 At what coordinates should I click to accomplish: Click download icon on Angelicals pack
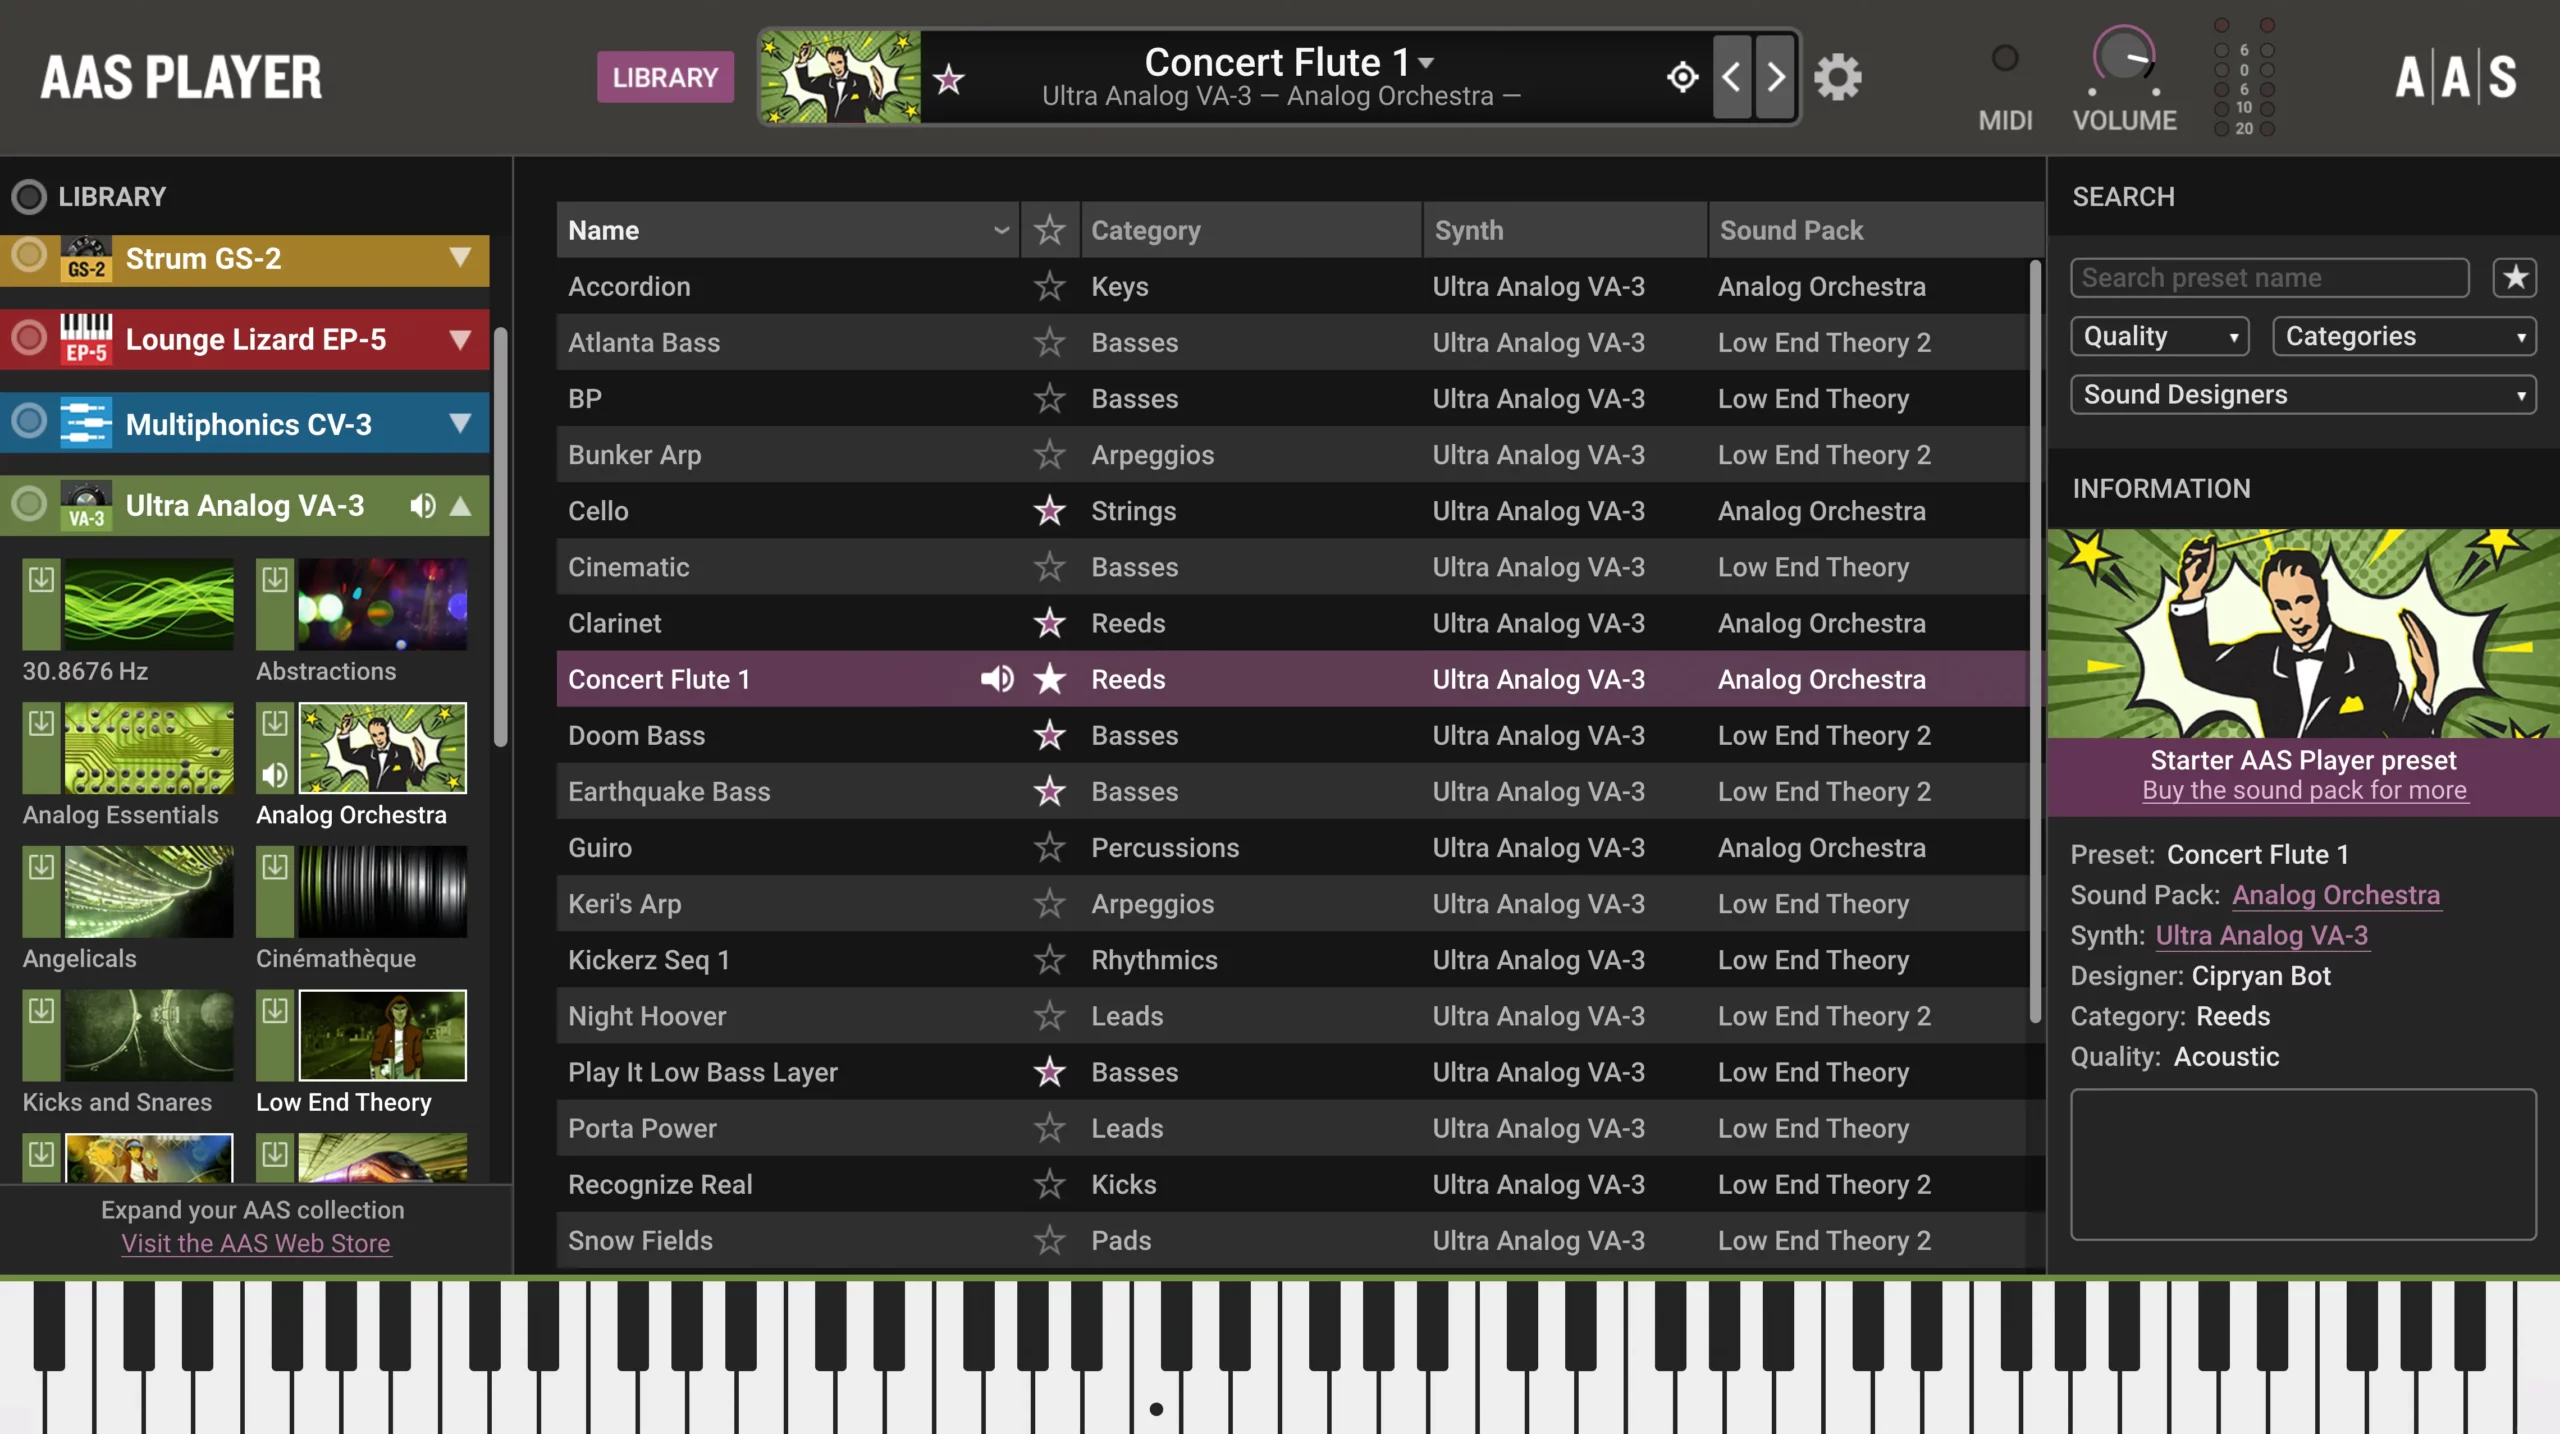pos(41,866)
